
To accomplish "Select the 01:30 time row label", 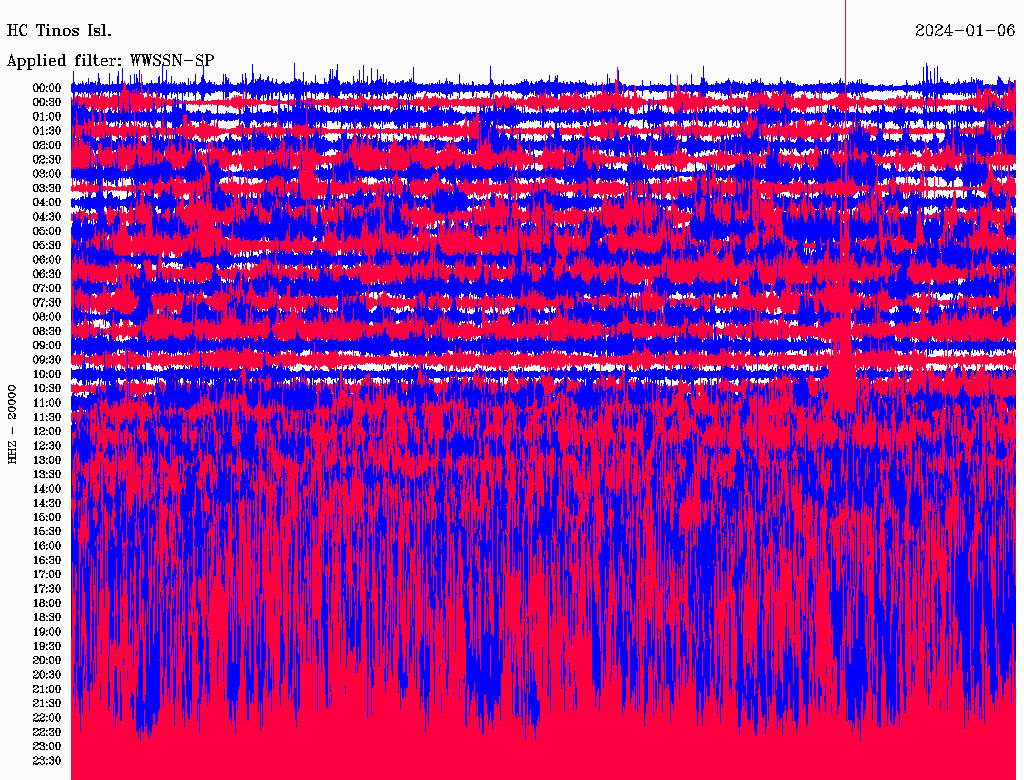I will point(47,131).
